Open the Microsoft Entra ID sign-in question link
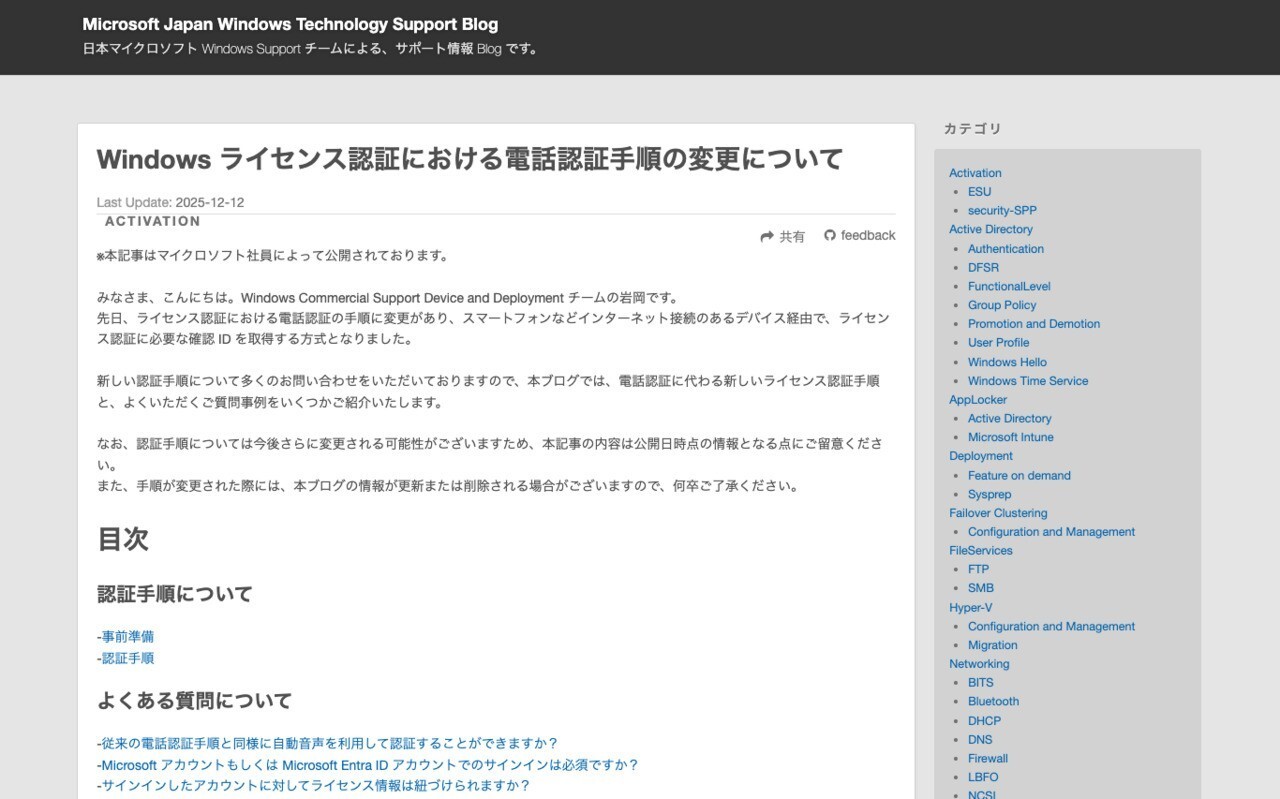This screenshot has width=1280, height=799. point(369,764)
